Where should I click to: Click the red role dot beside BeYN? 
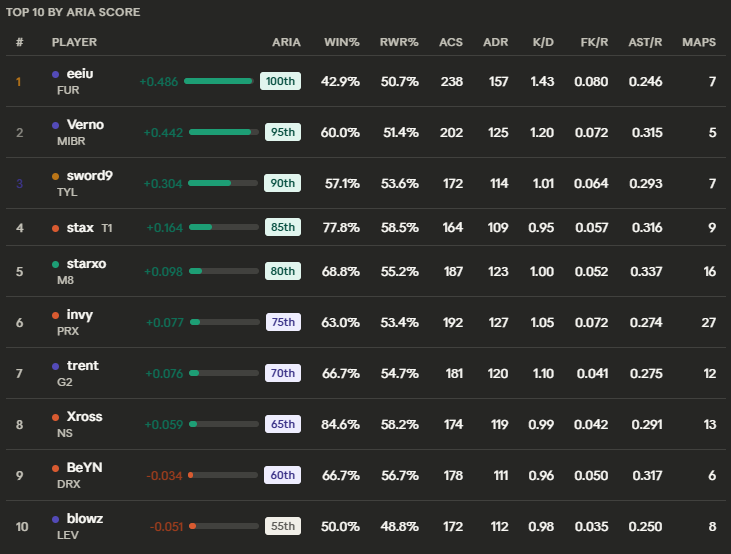point(55,468)
